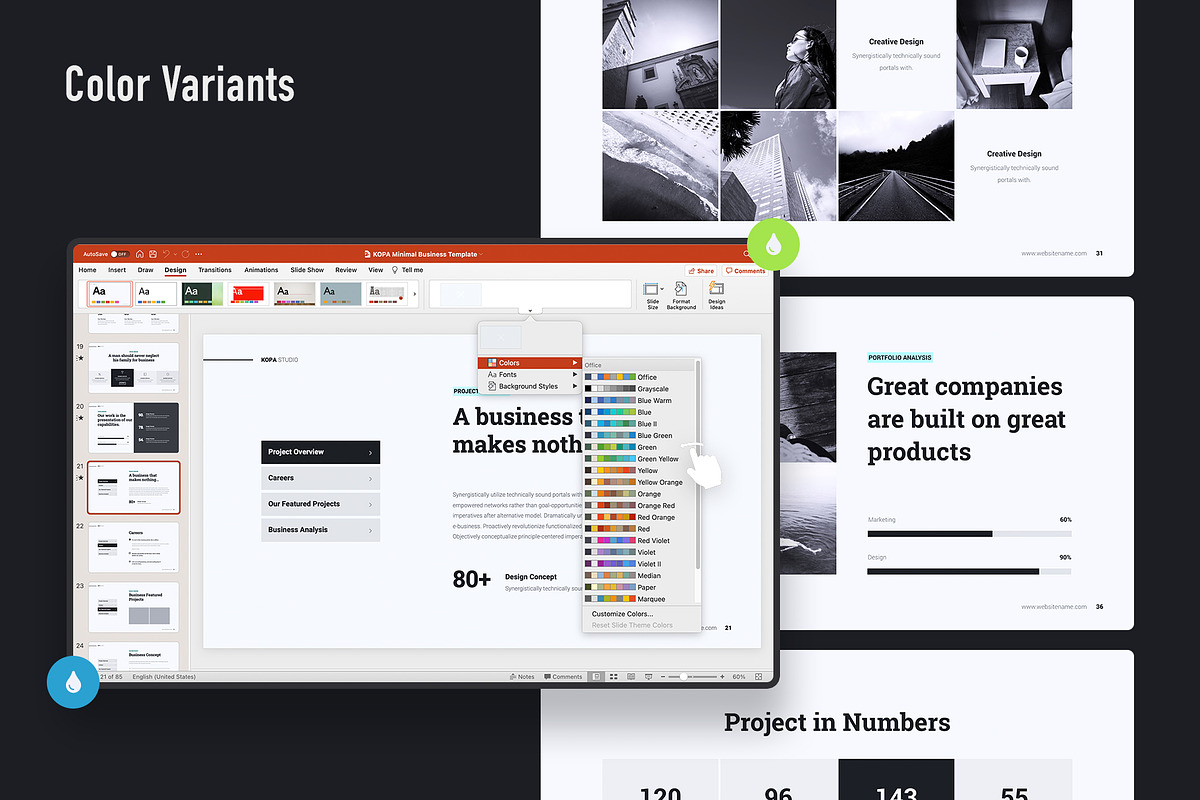
Task: Open the Insert tab
Action: [x=117, y=270]
